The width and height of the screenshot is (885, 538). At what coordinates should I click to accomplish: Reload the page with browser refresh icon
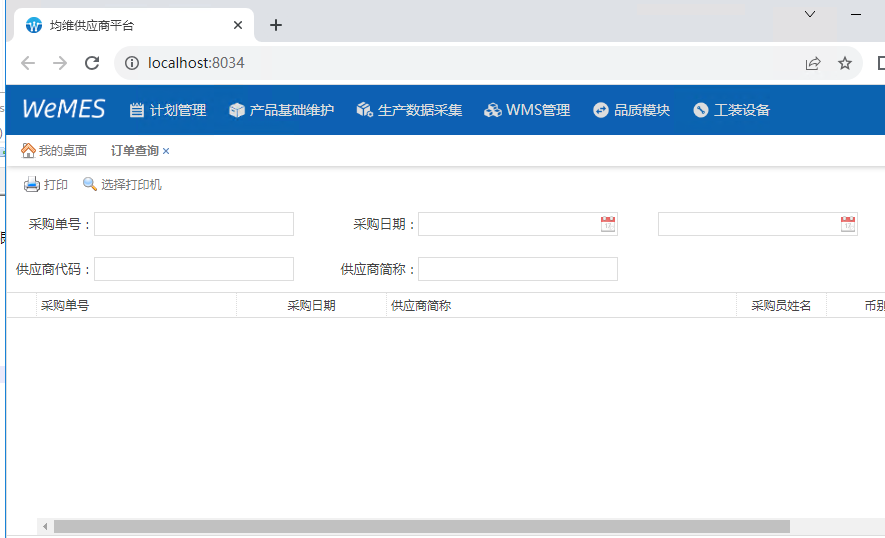[x=92, y=63]
